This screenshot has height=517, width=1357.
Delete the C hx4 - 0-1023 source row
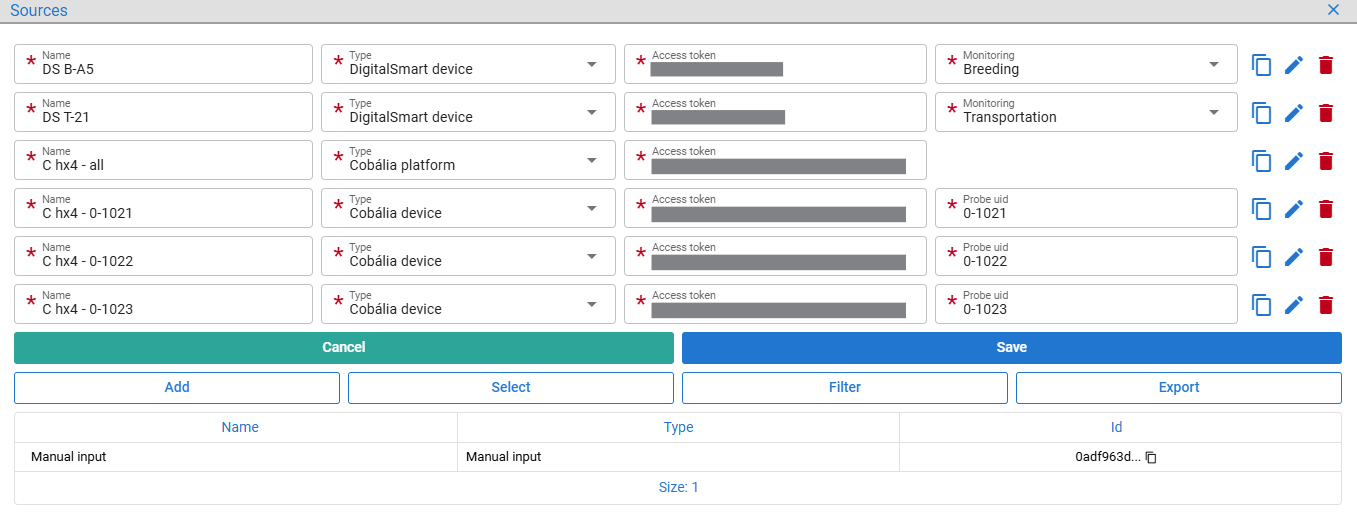click(x=1326, y=305)
